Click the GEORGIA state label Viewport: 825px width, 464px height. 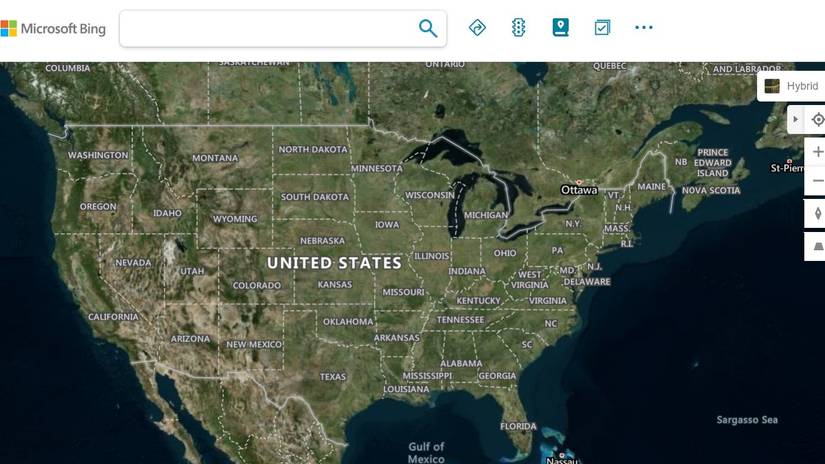click(x=497, y=376)
